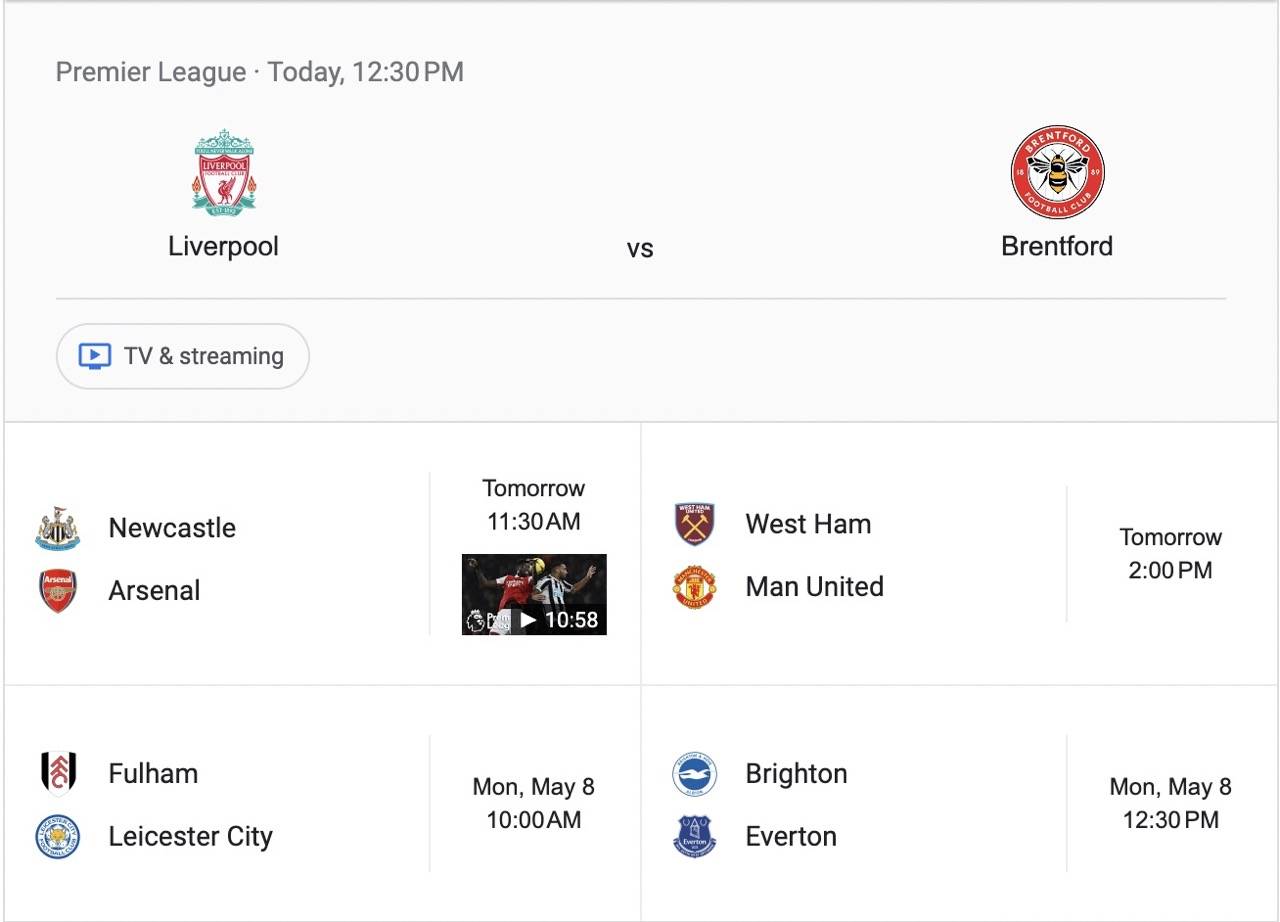The height and width of the screenshot is (922, 1280).
Task: Play the Newcastle vs Arsenal 10:58 video
Action: pos(534,595)
